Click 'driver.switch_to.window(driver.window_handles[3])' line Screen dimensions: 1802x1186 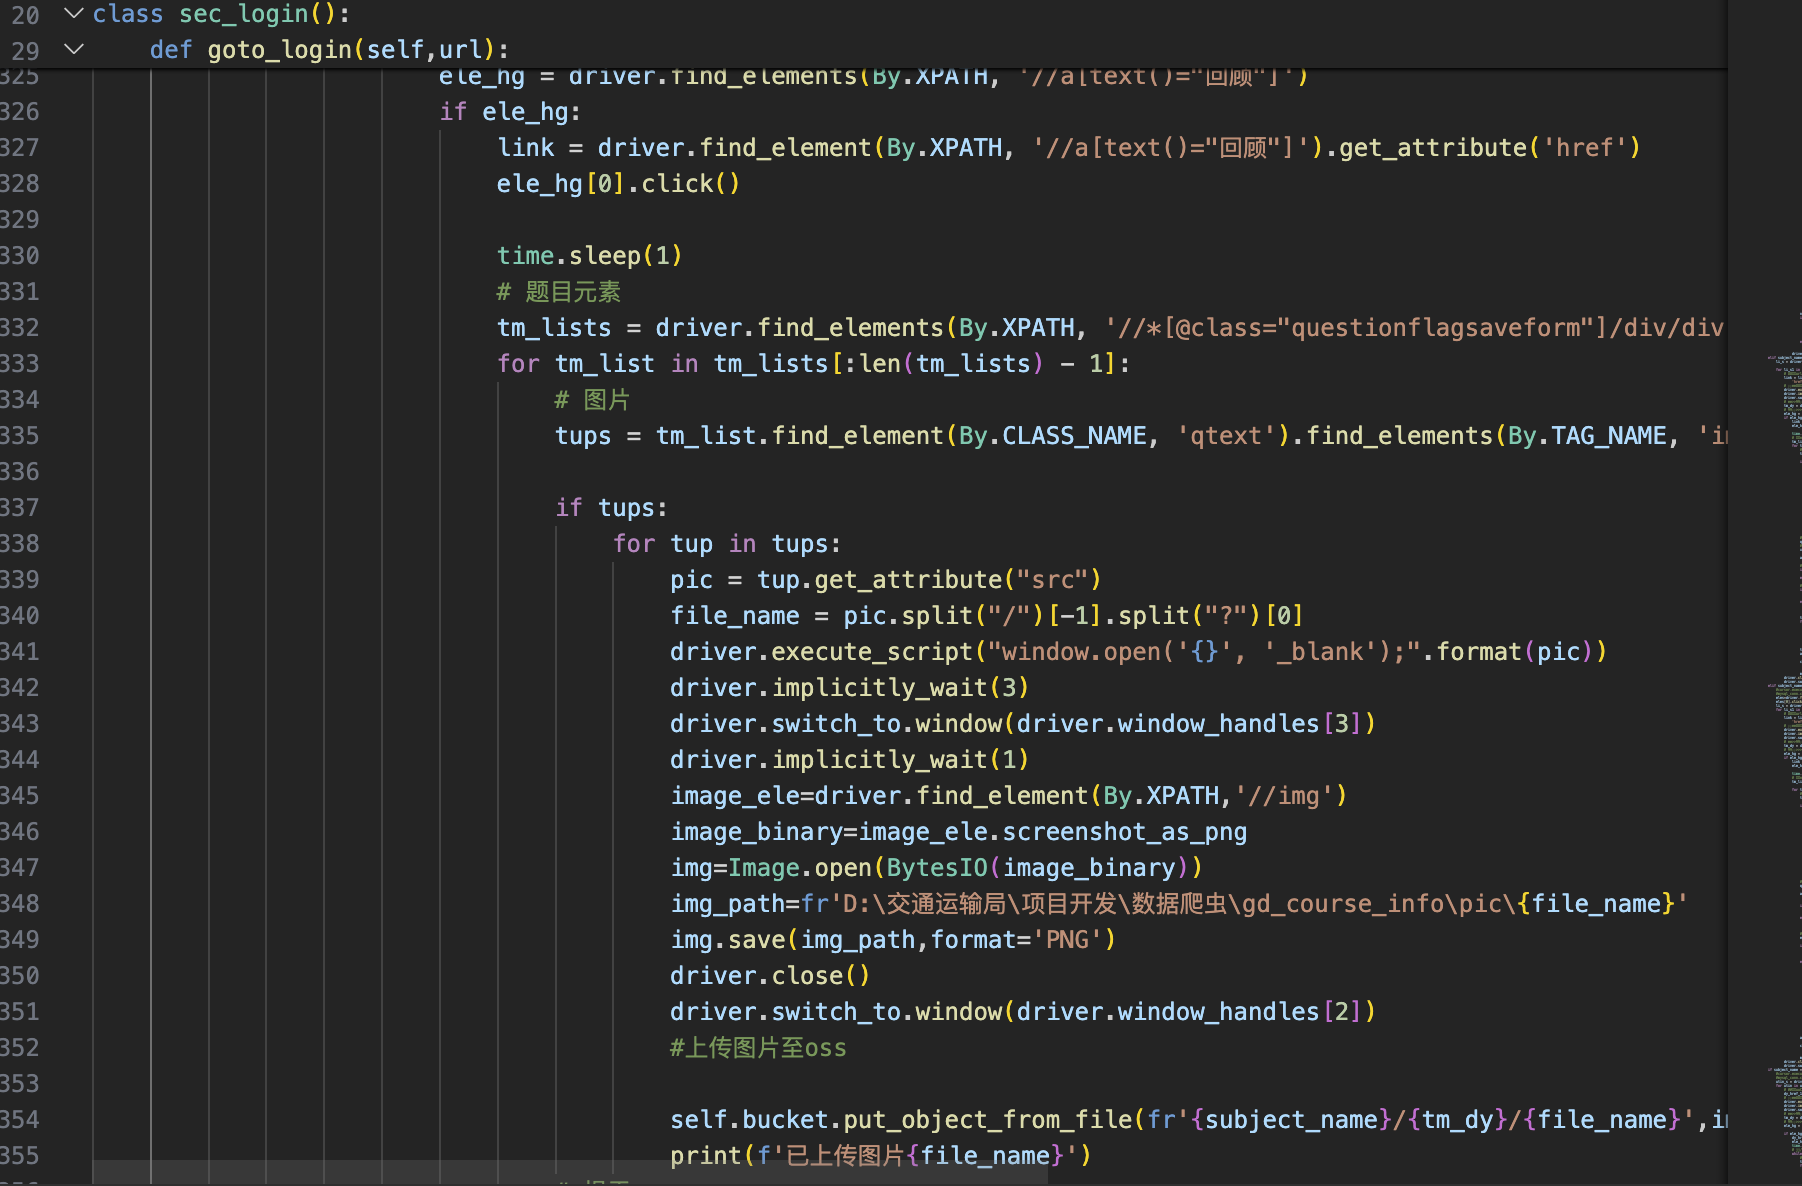(x=1022, y=724)
